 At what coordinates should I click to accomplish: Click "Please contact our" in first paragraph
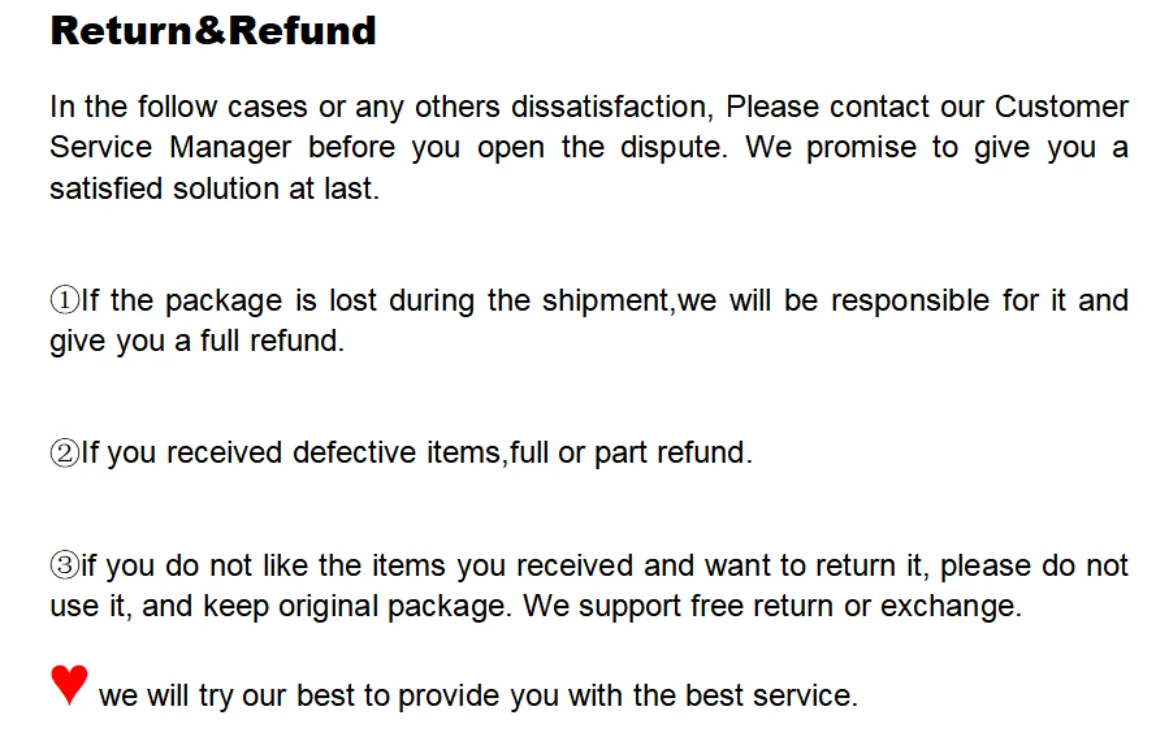pos(855,107)
